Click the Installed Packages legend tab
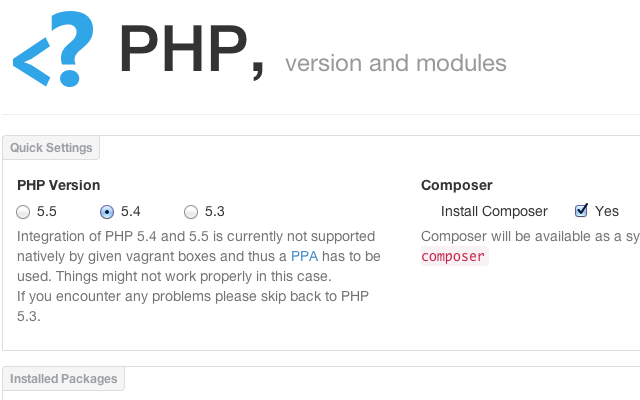Screen dimensions: 640x400 tap(64, 379)
